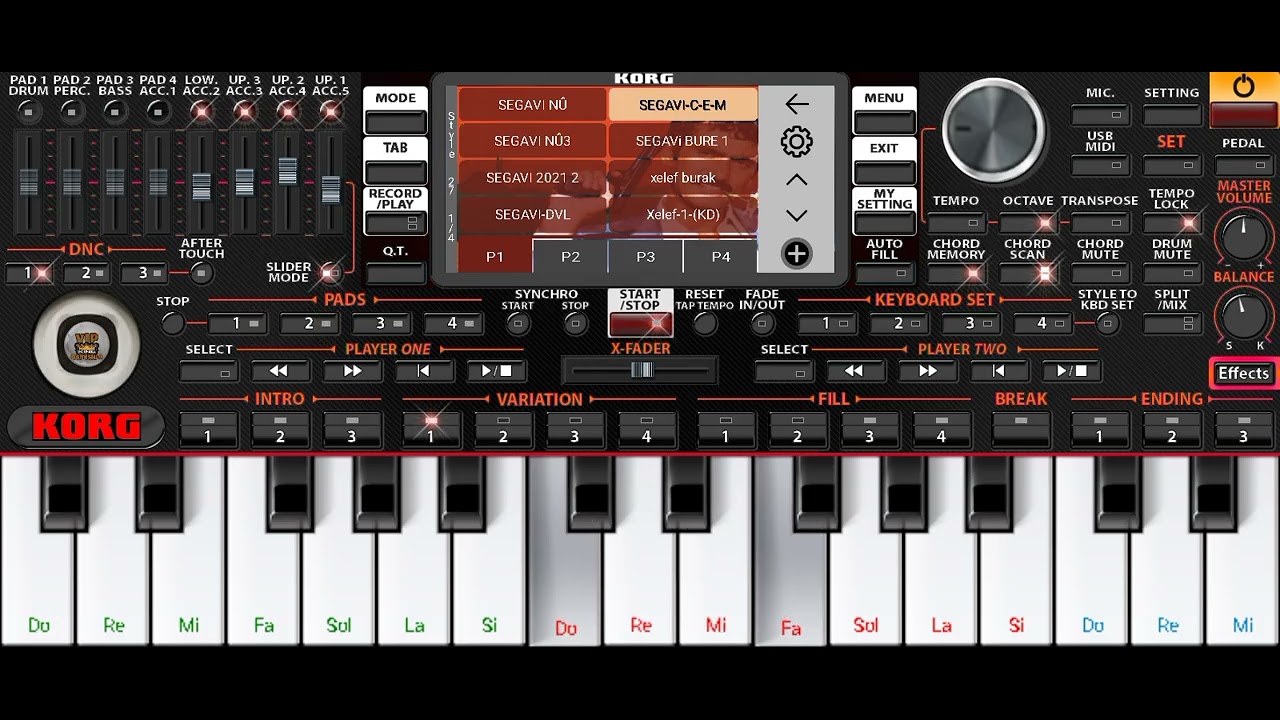Screen dimensions: 1280x720
Task: Open the Effects panel
Action: 1243,373
